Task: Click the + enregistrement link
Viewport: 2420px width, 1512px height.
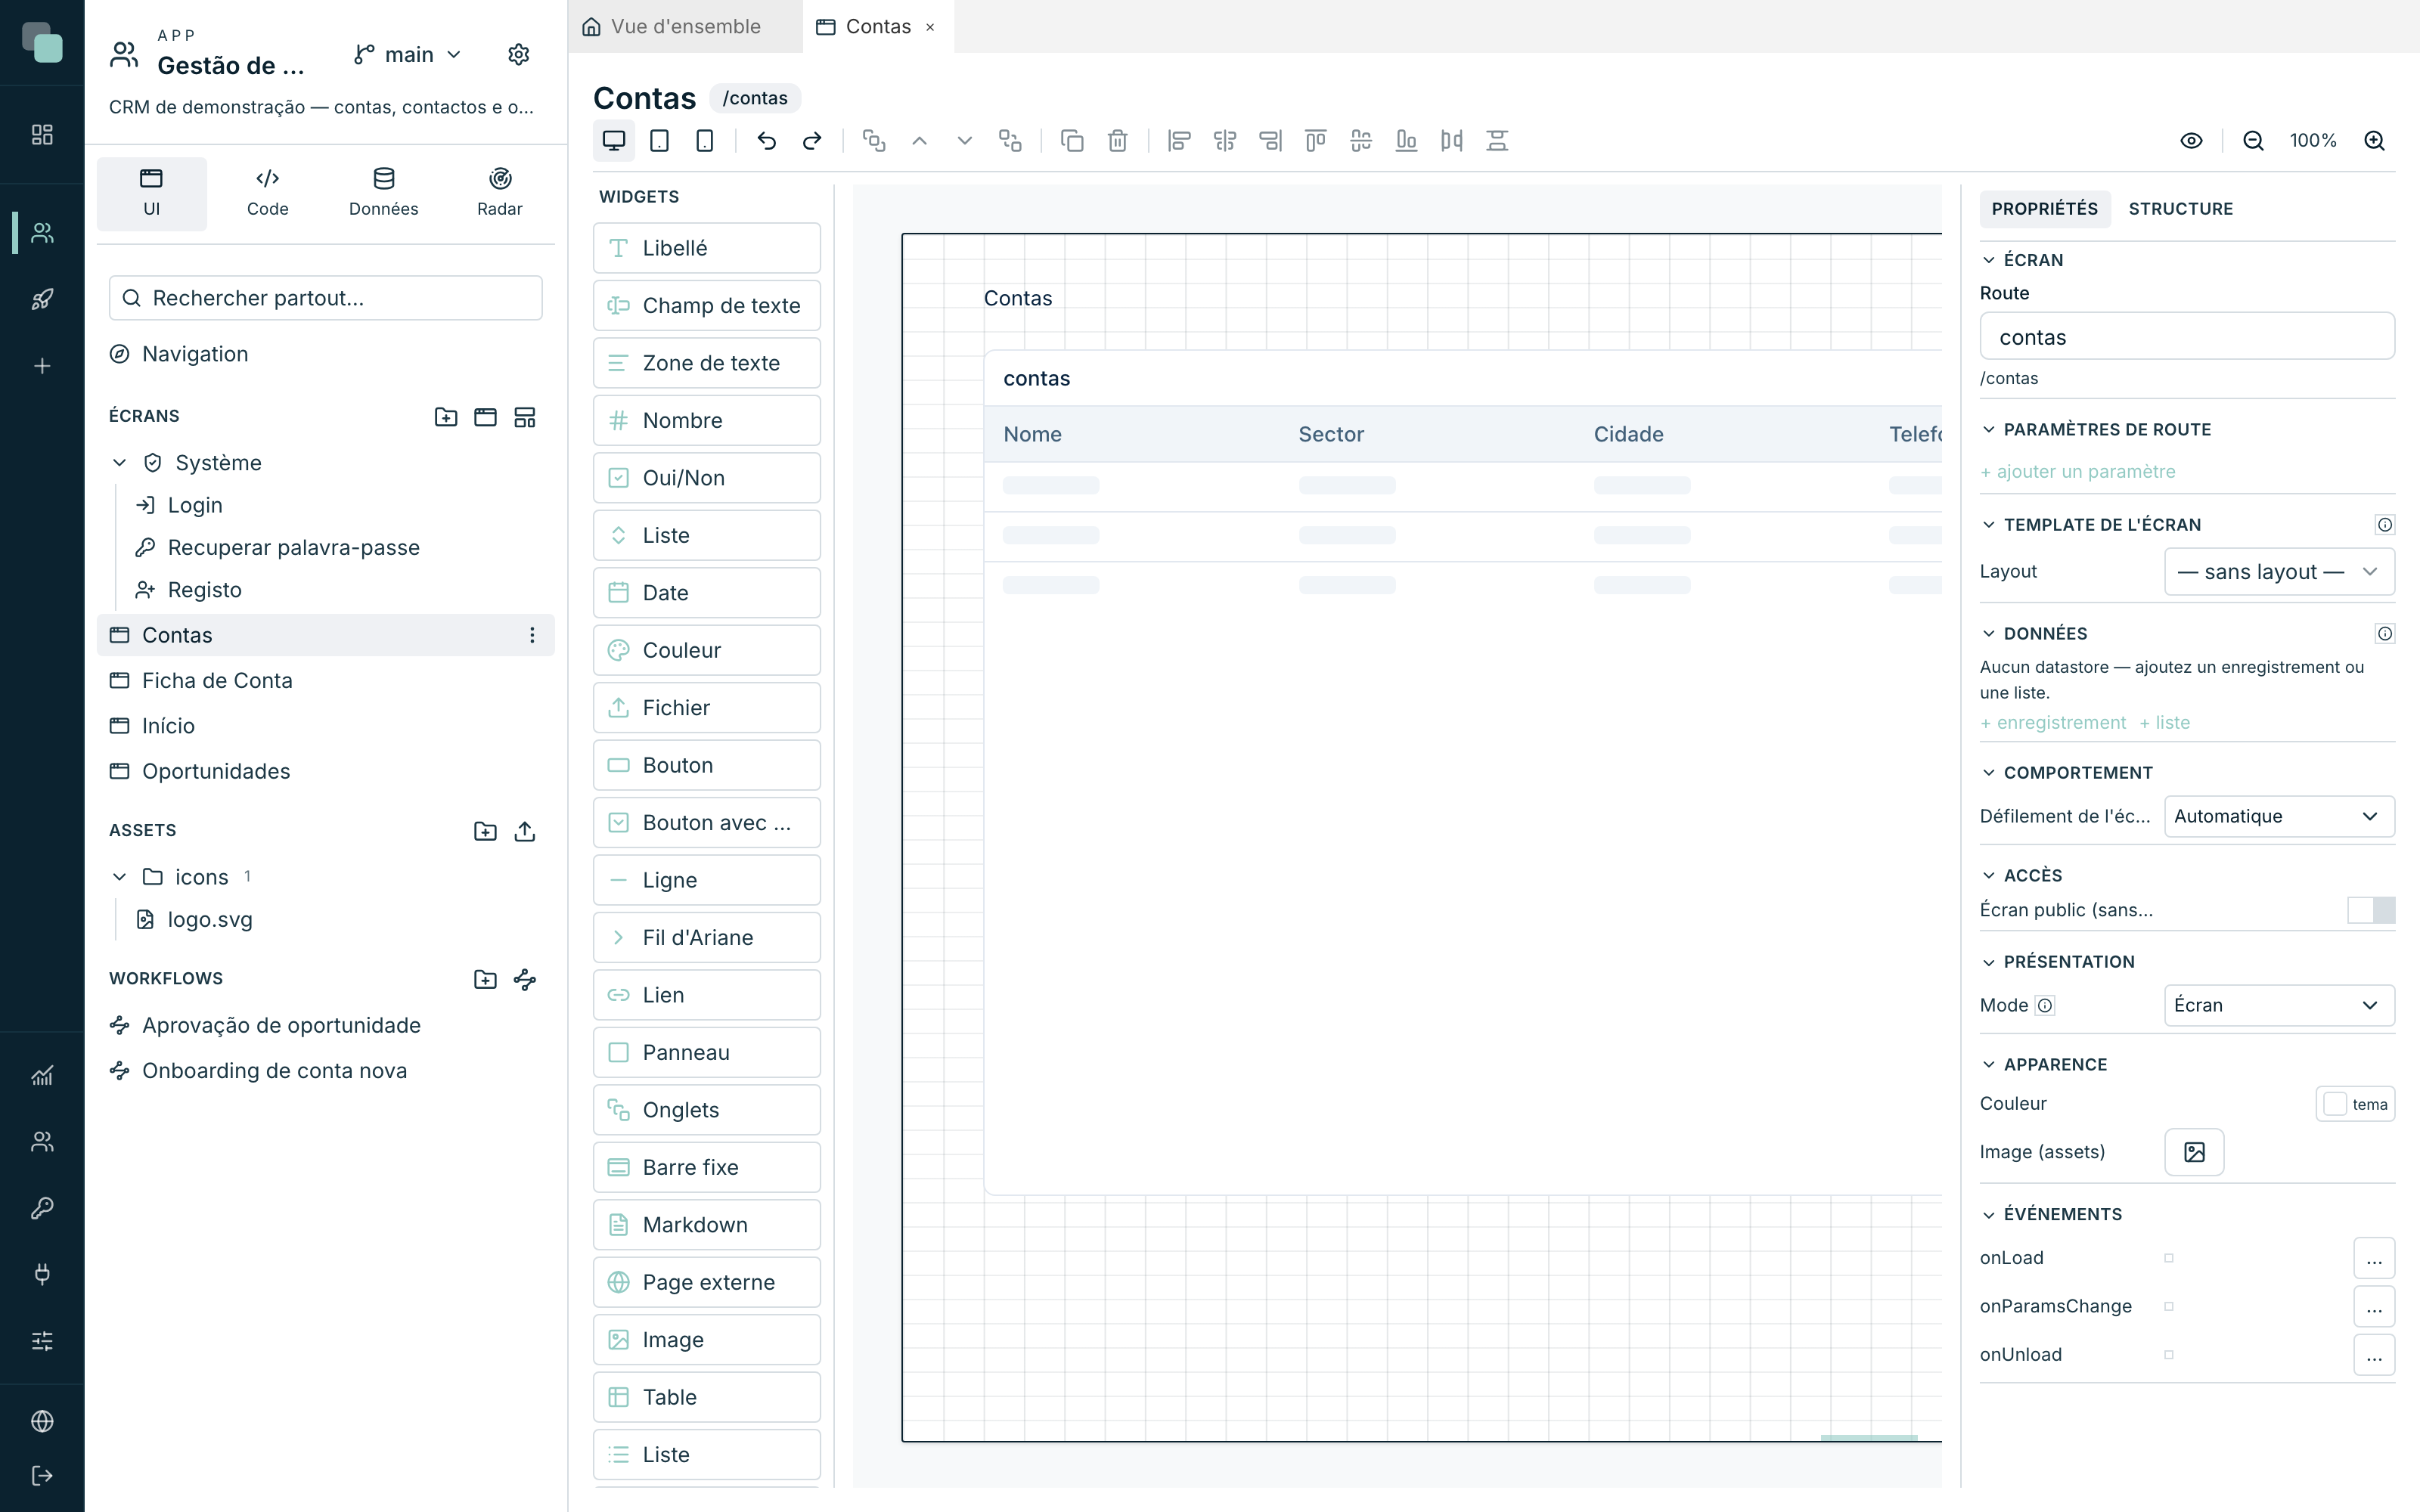Action: 2053,723
